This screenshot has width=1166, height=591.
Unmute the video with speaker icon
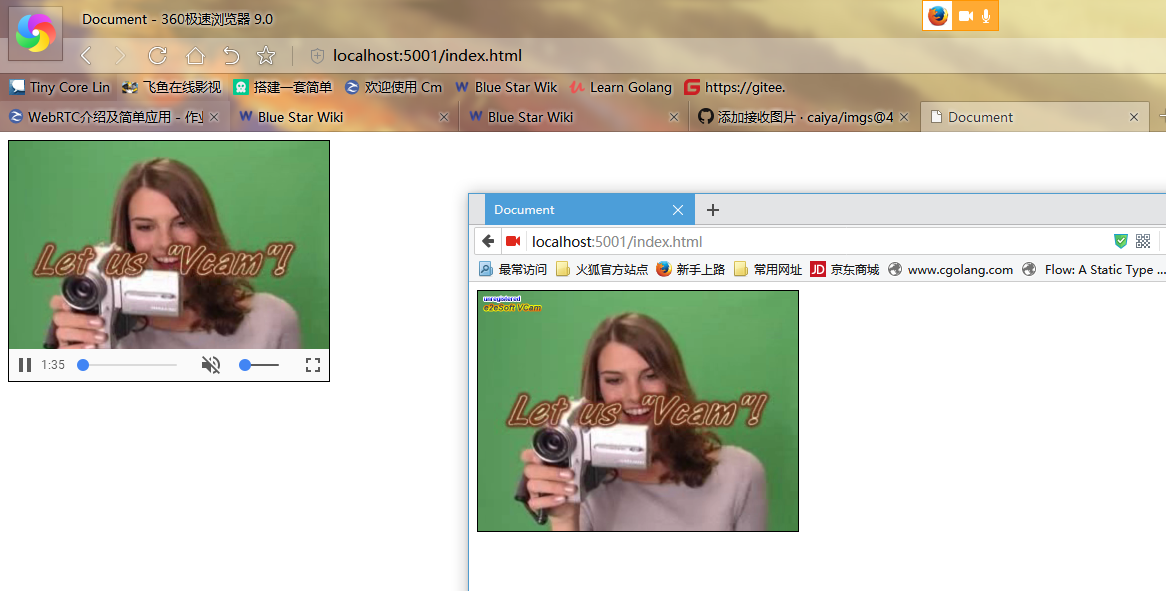(x=211, y=365)
